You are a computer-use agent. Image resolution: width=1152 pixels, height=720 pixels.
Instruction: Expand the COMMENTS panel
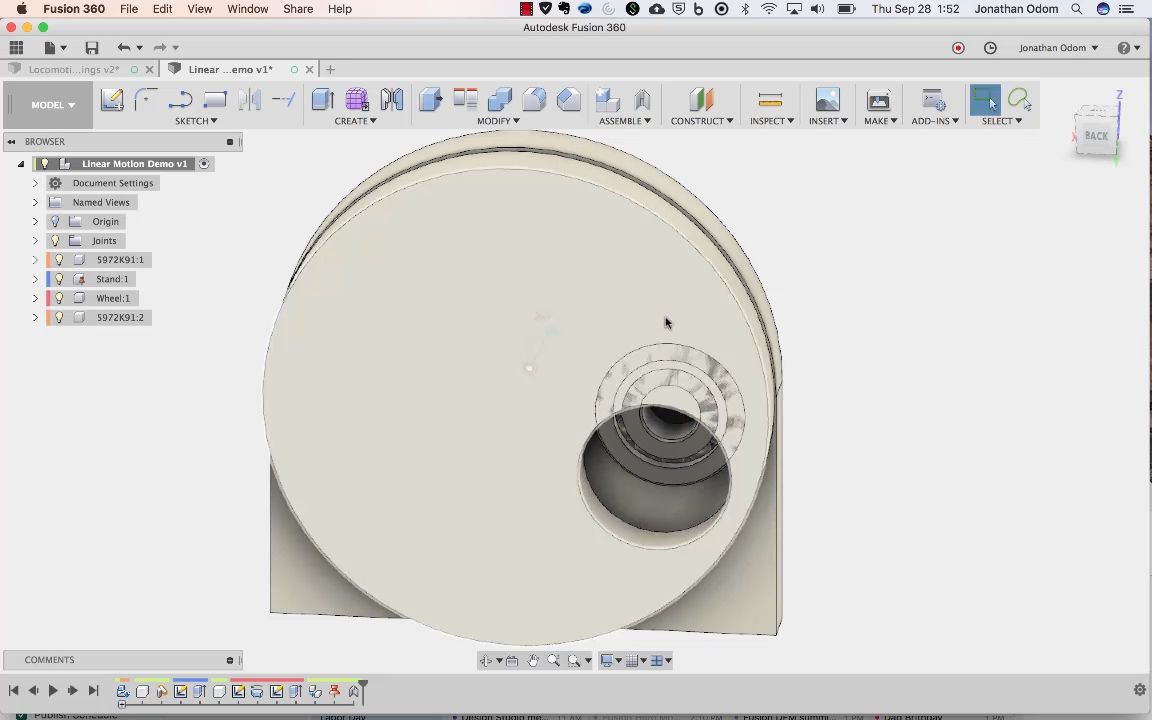click(230, 660)
